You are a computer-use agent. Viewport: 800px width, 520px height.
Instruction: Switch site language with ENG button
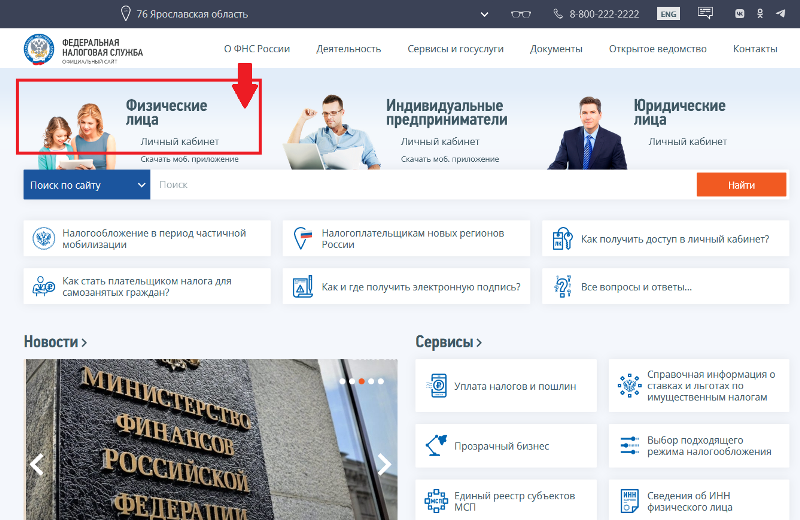pos(668,14)
